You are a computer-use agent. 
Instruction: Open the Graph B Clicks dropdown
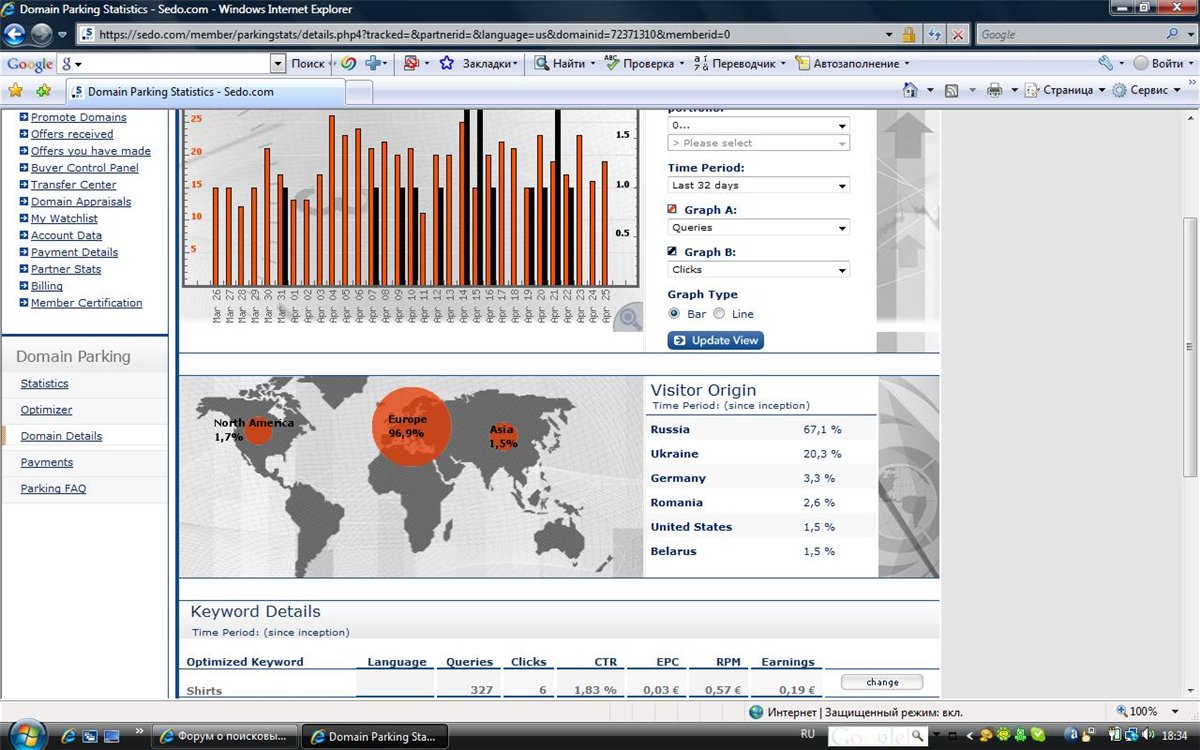click(x=759, y=270)
